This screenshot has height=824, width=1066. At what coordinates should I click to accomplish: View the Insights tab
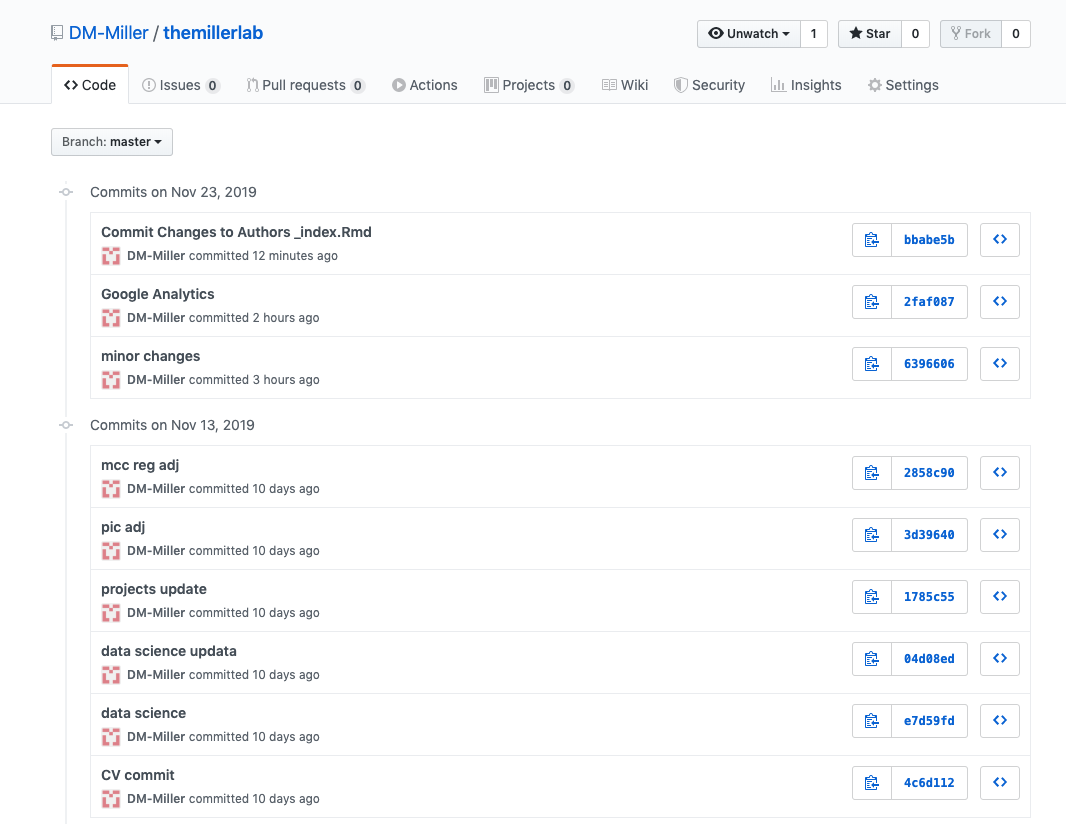pyautogui.click(x=806, y=85)
